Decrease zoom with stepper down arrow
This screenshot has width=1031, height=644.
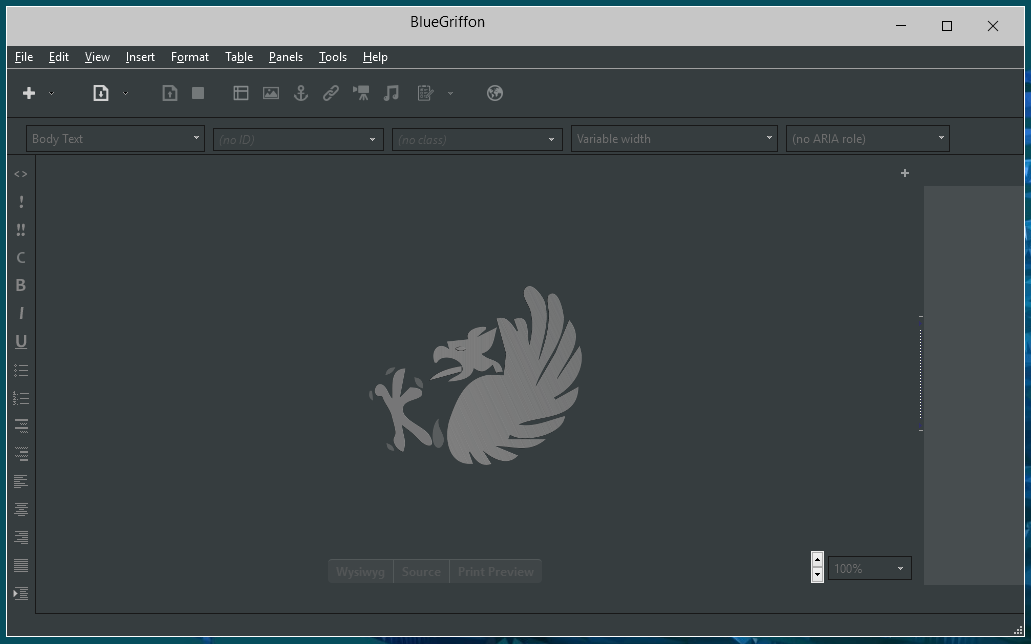tap(817, 575)
